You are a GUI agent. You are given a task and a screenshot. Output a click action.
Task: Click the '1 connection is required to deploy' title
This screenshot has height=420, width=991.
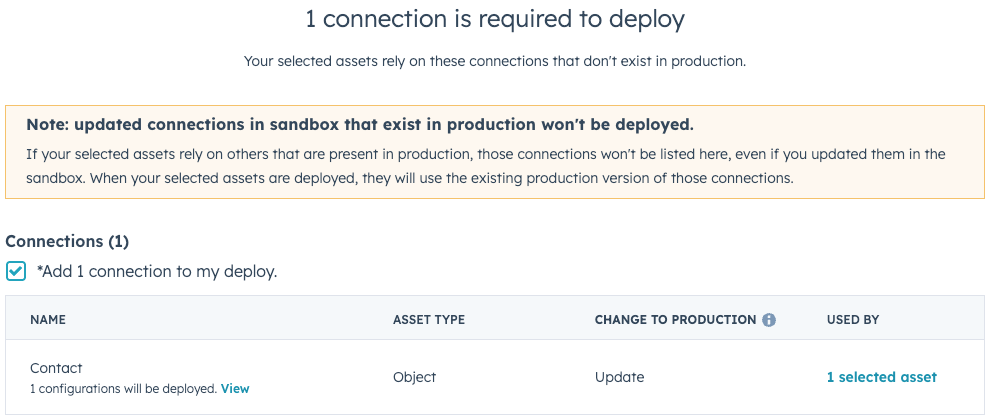click(495, 19)
